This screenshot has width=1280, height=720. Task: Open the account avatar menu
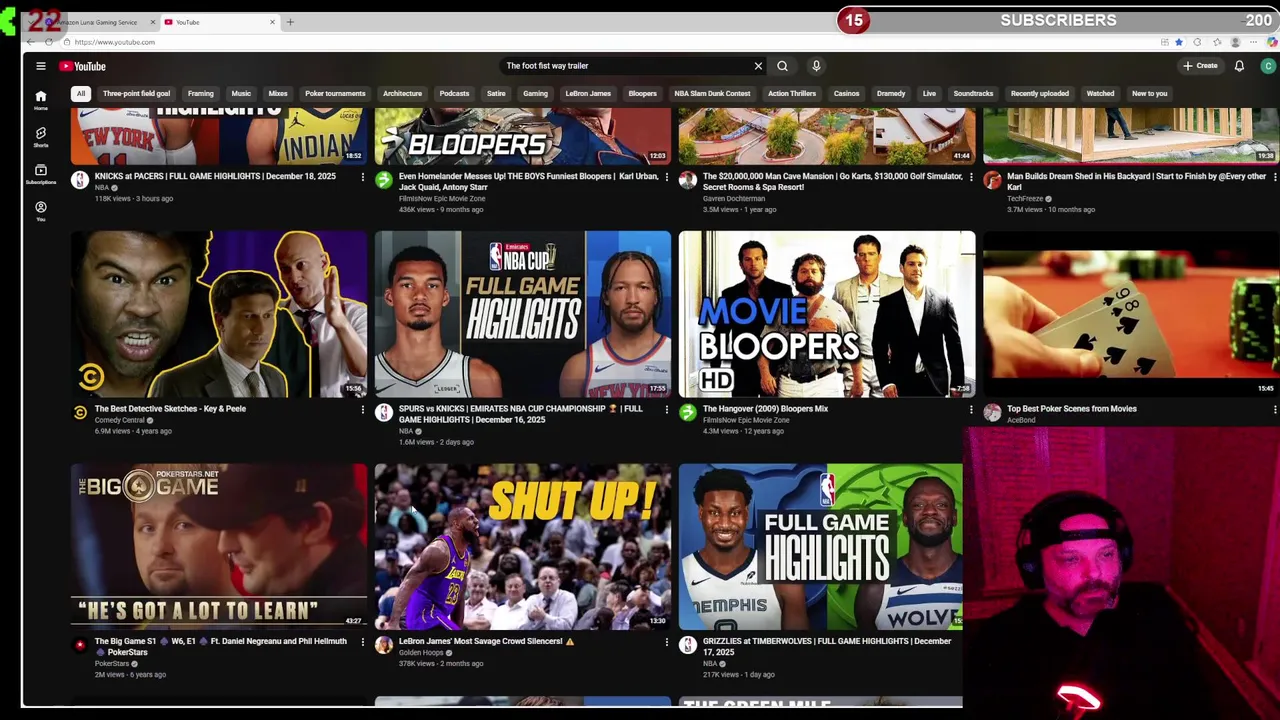point(1268,66)
